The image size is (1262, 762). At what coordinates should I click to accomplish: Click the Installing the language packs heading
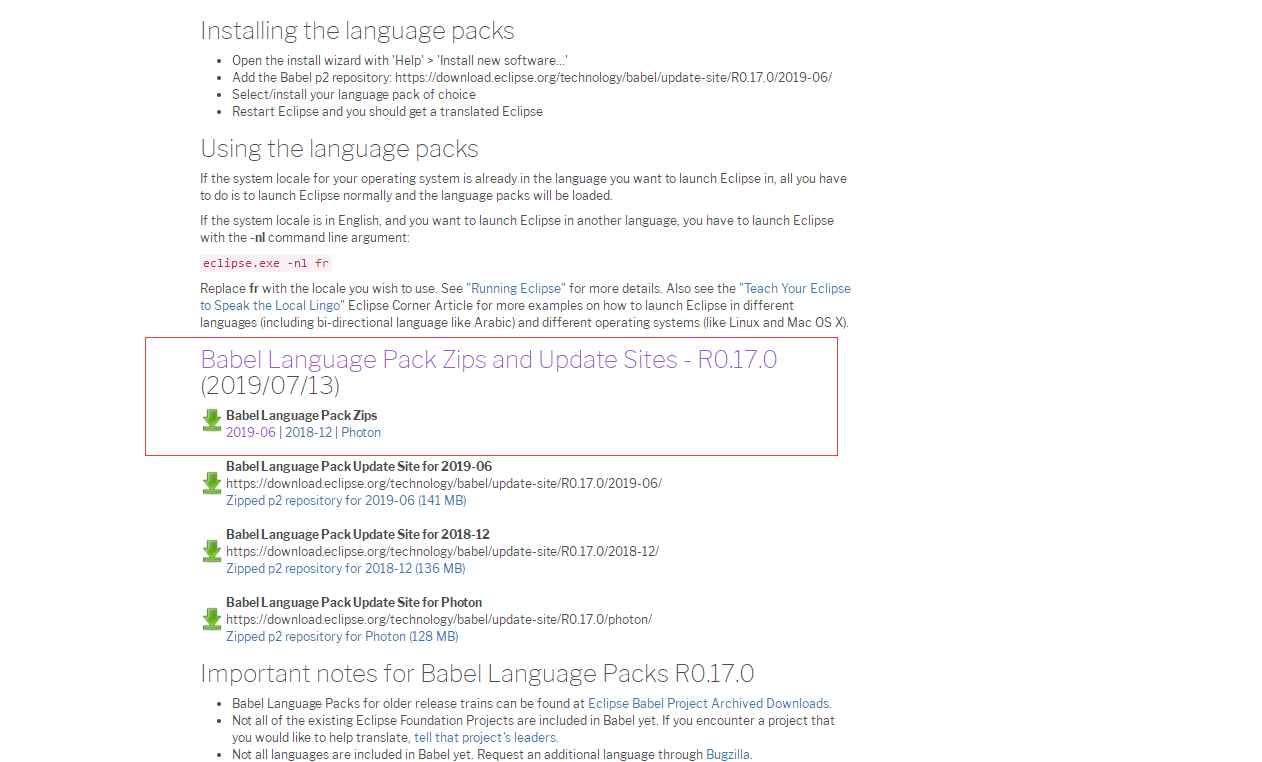pyautogui.click(x=357, y=31)
